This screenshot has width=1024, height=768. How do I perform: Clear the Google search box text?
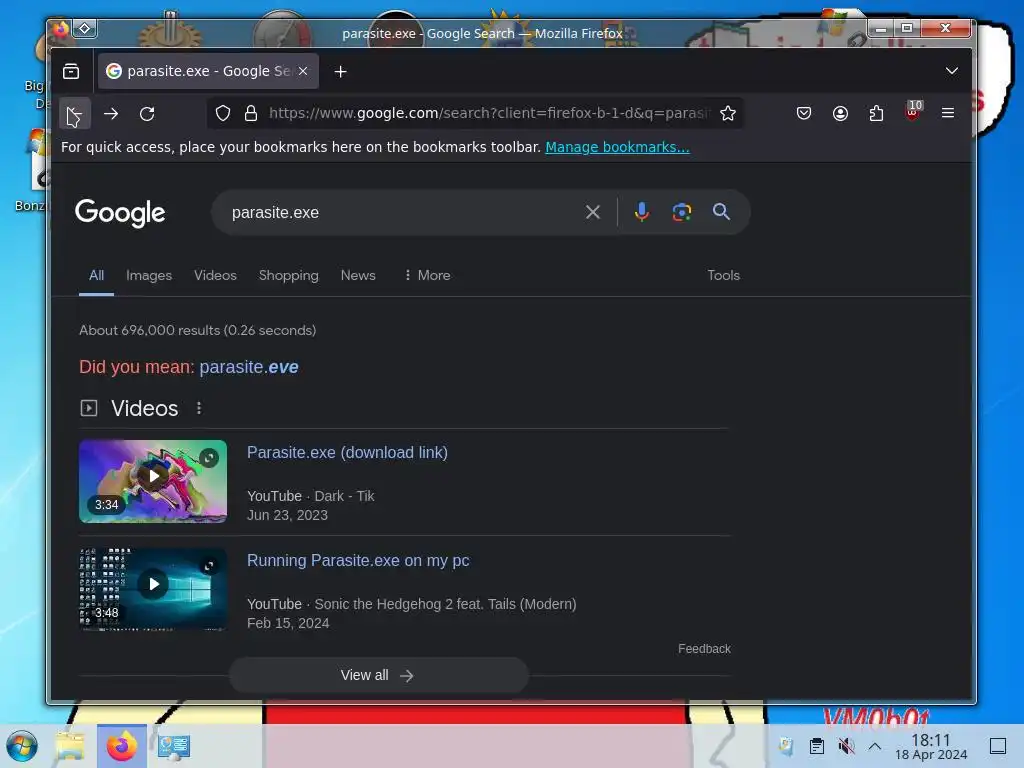(593, 212)
